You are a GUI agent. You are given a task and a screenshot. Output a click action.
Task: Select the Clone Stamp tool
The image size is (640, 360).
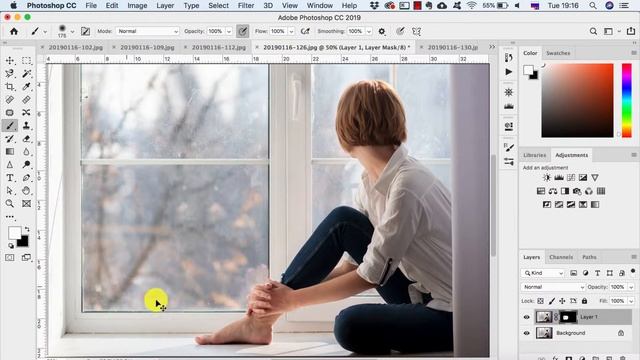click(27, 126)
